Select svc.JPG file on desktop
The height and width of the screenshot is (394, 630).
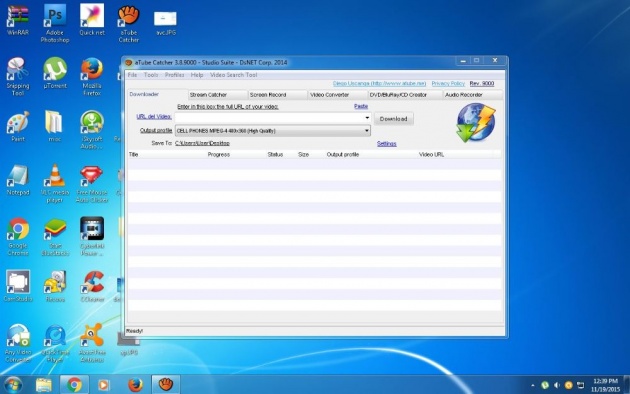click(x=166, y=23)
